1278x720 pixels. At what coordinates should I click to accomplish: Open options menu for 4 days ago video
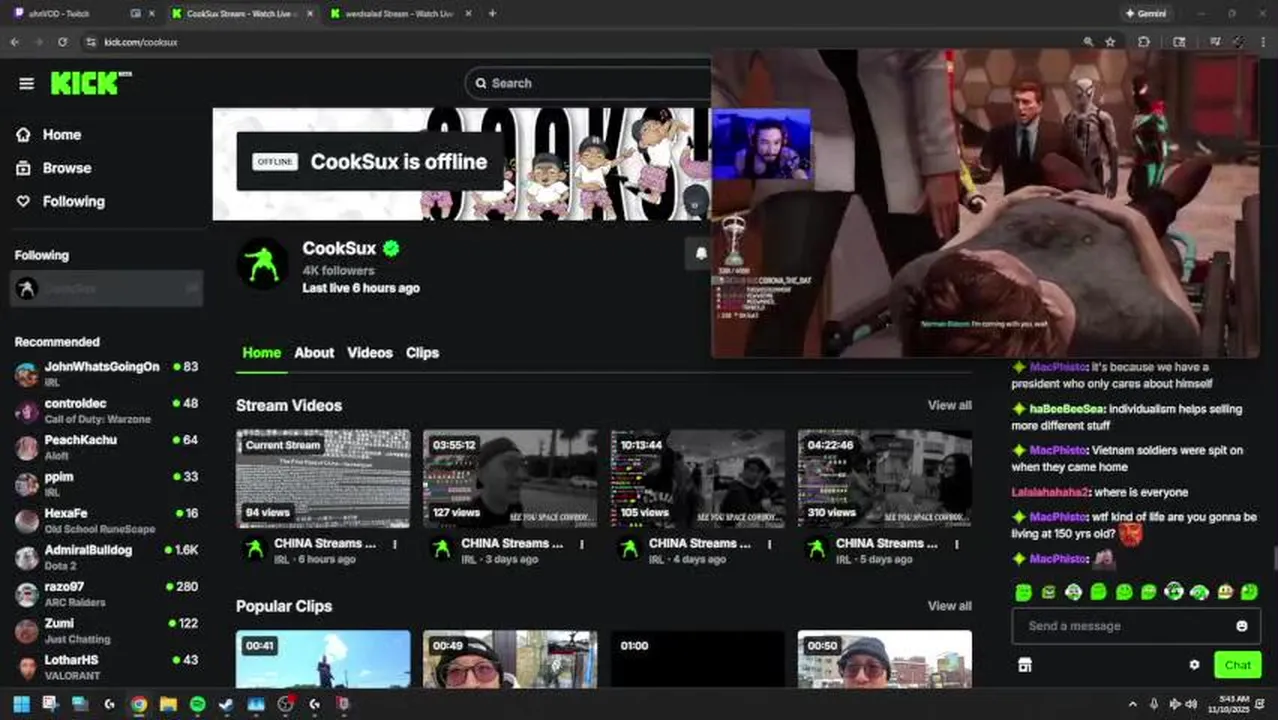click(770, 545)
